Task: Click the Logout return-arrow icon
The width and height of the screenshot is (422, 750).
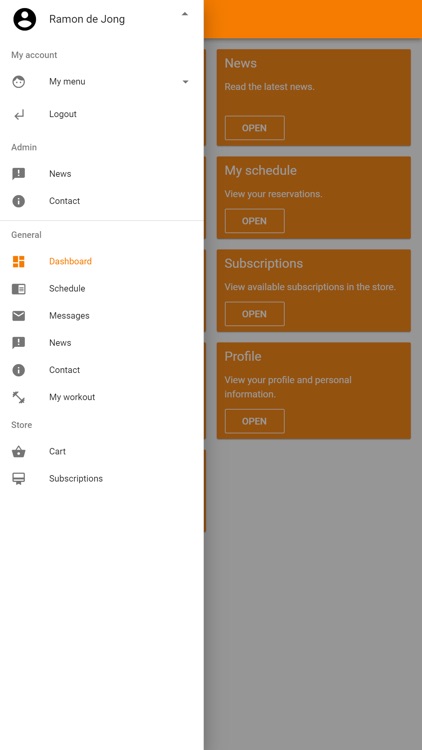Action: click(19, 114)
